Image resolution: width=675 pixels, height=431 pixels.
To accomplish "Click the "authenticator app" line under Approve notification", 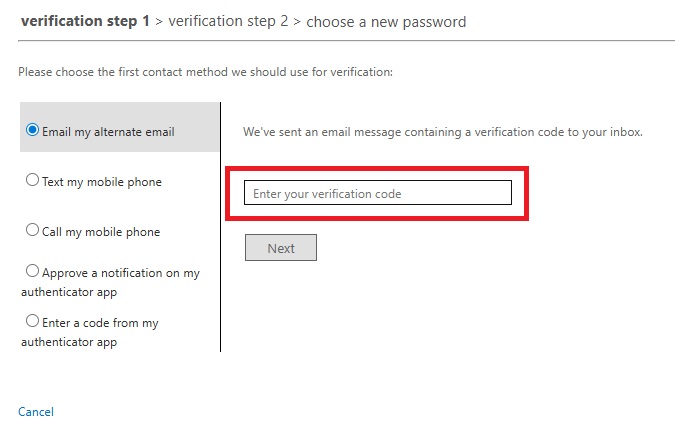I will [x=69, y=292].
